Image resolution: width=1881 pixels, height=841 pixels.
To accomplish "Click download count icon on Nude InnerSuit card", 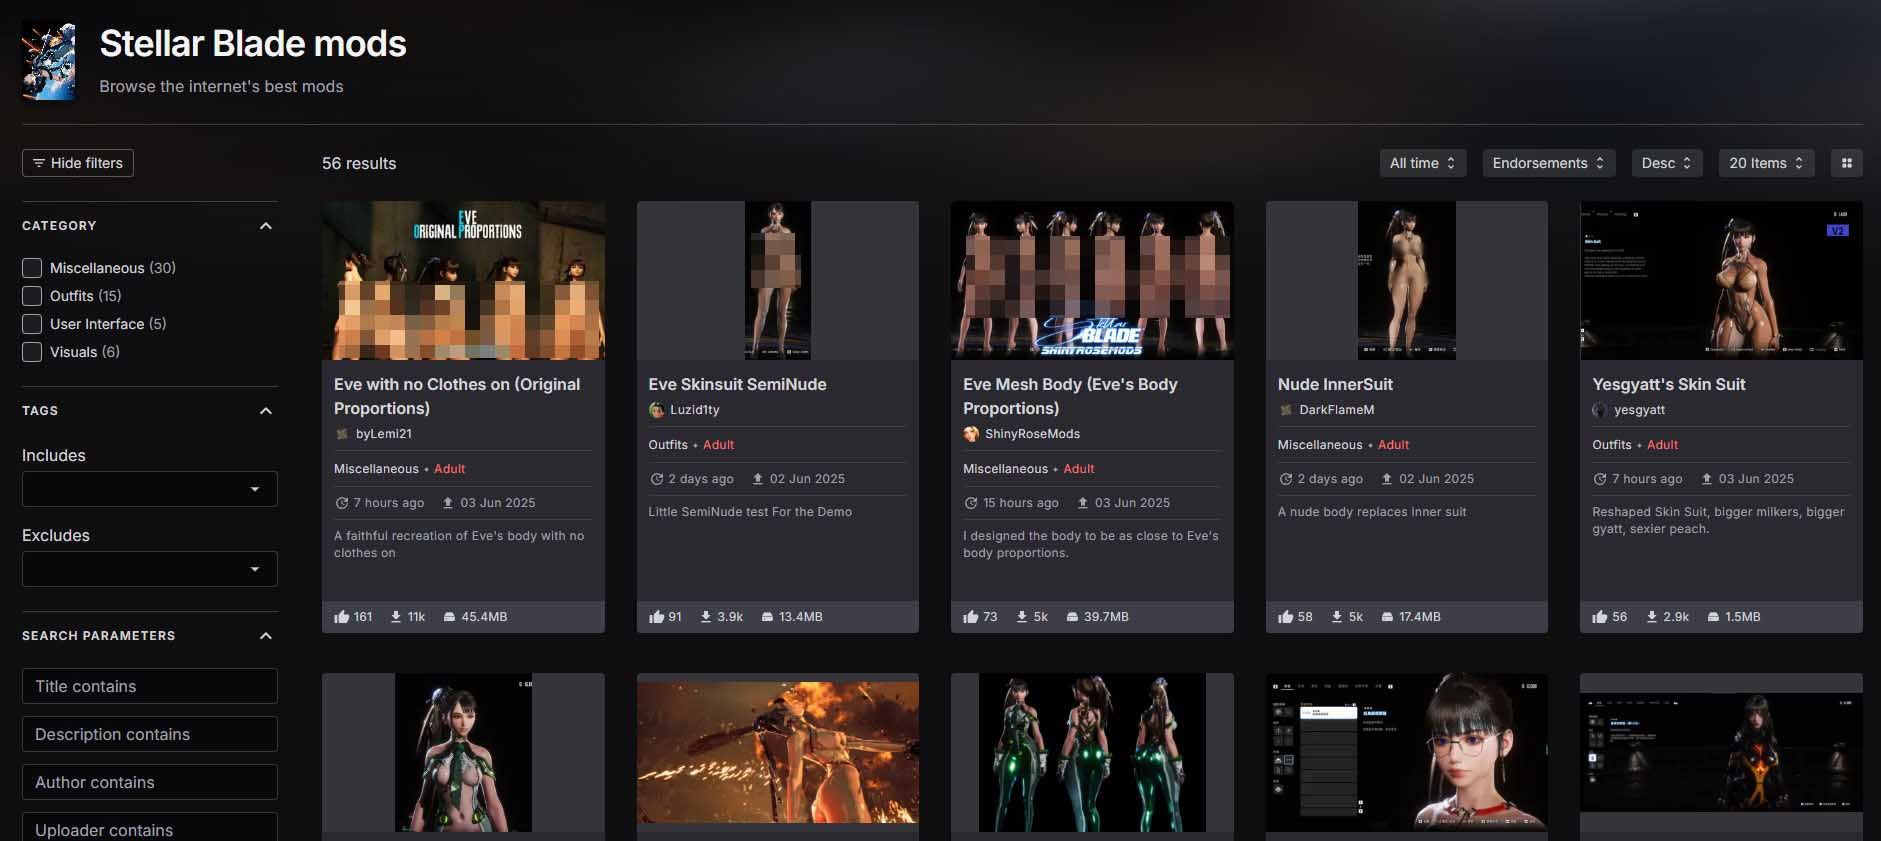I will pos(1337,617).
